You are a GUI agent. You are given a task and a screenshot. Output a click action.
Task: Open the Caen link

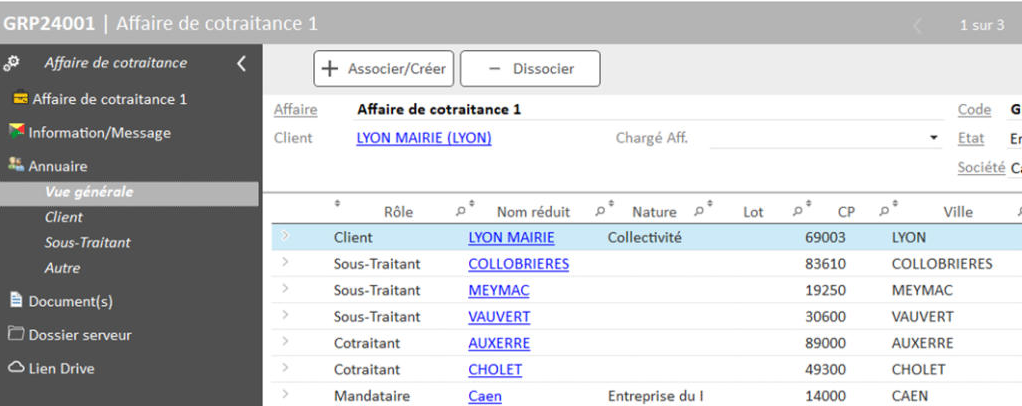485,396
